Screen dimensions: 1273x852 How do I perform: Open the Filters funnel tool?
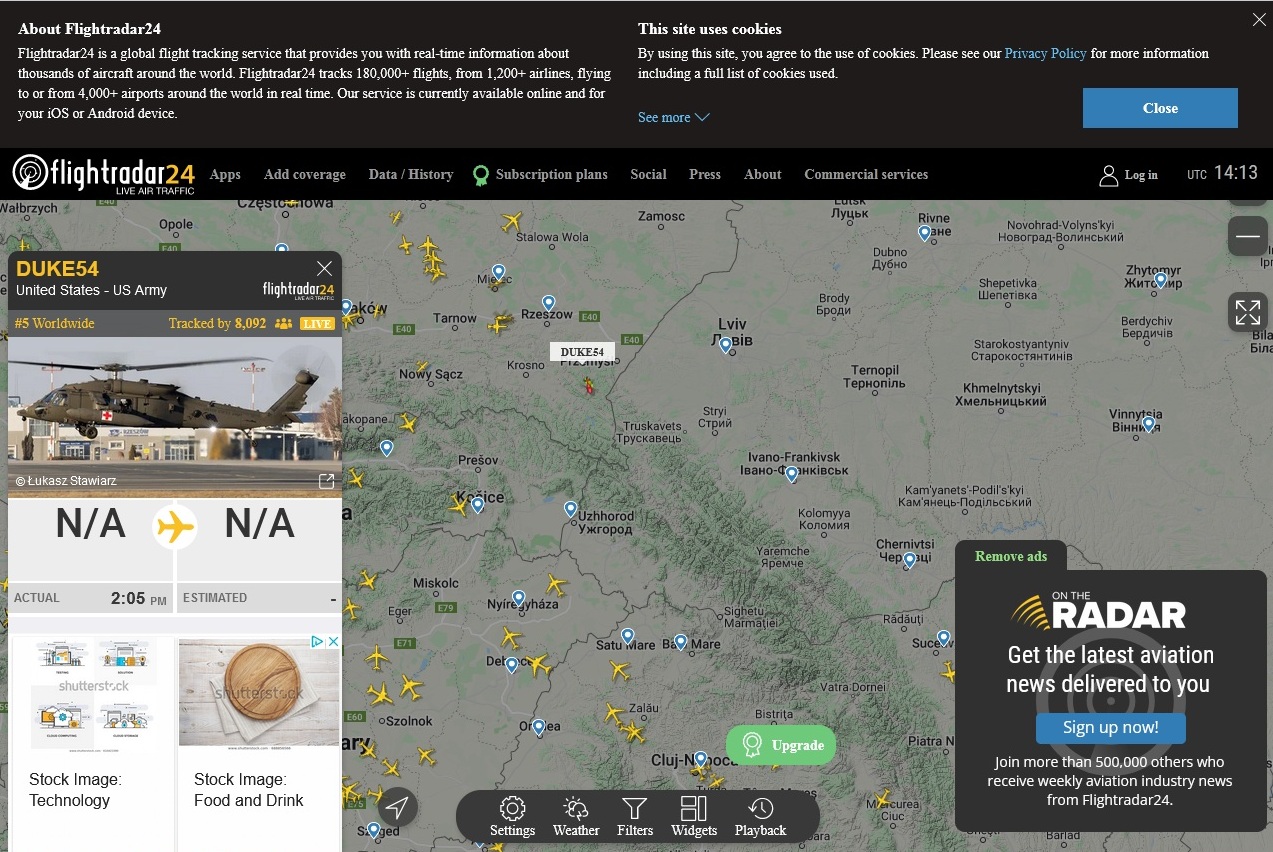point(635,816)
